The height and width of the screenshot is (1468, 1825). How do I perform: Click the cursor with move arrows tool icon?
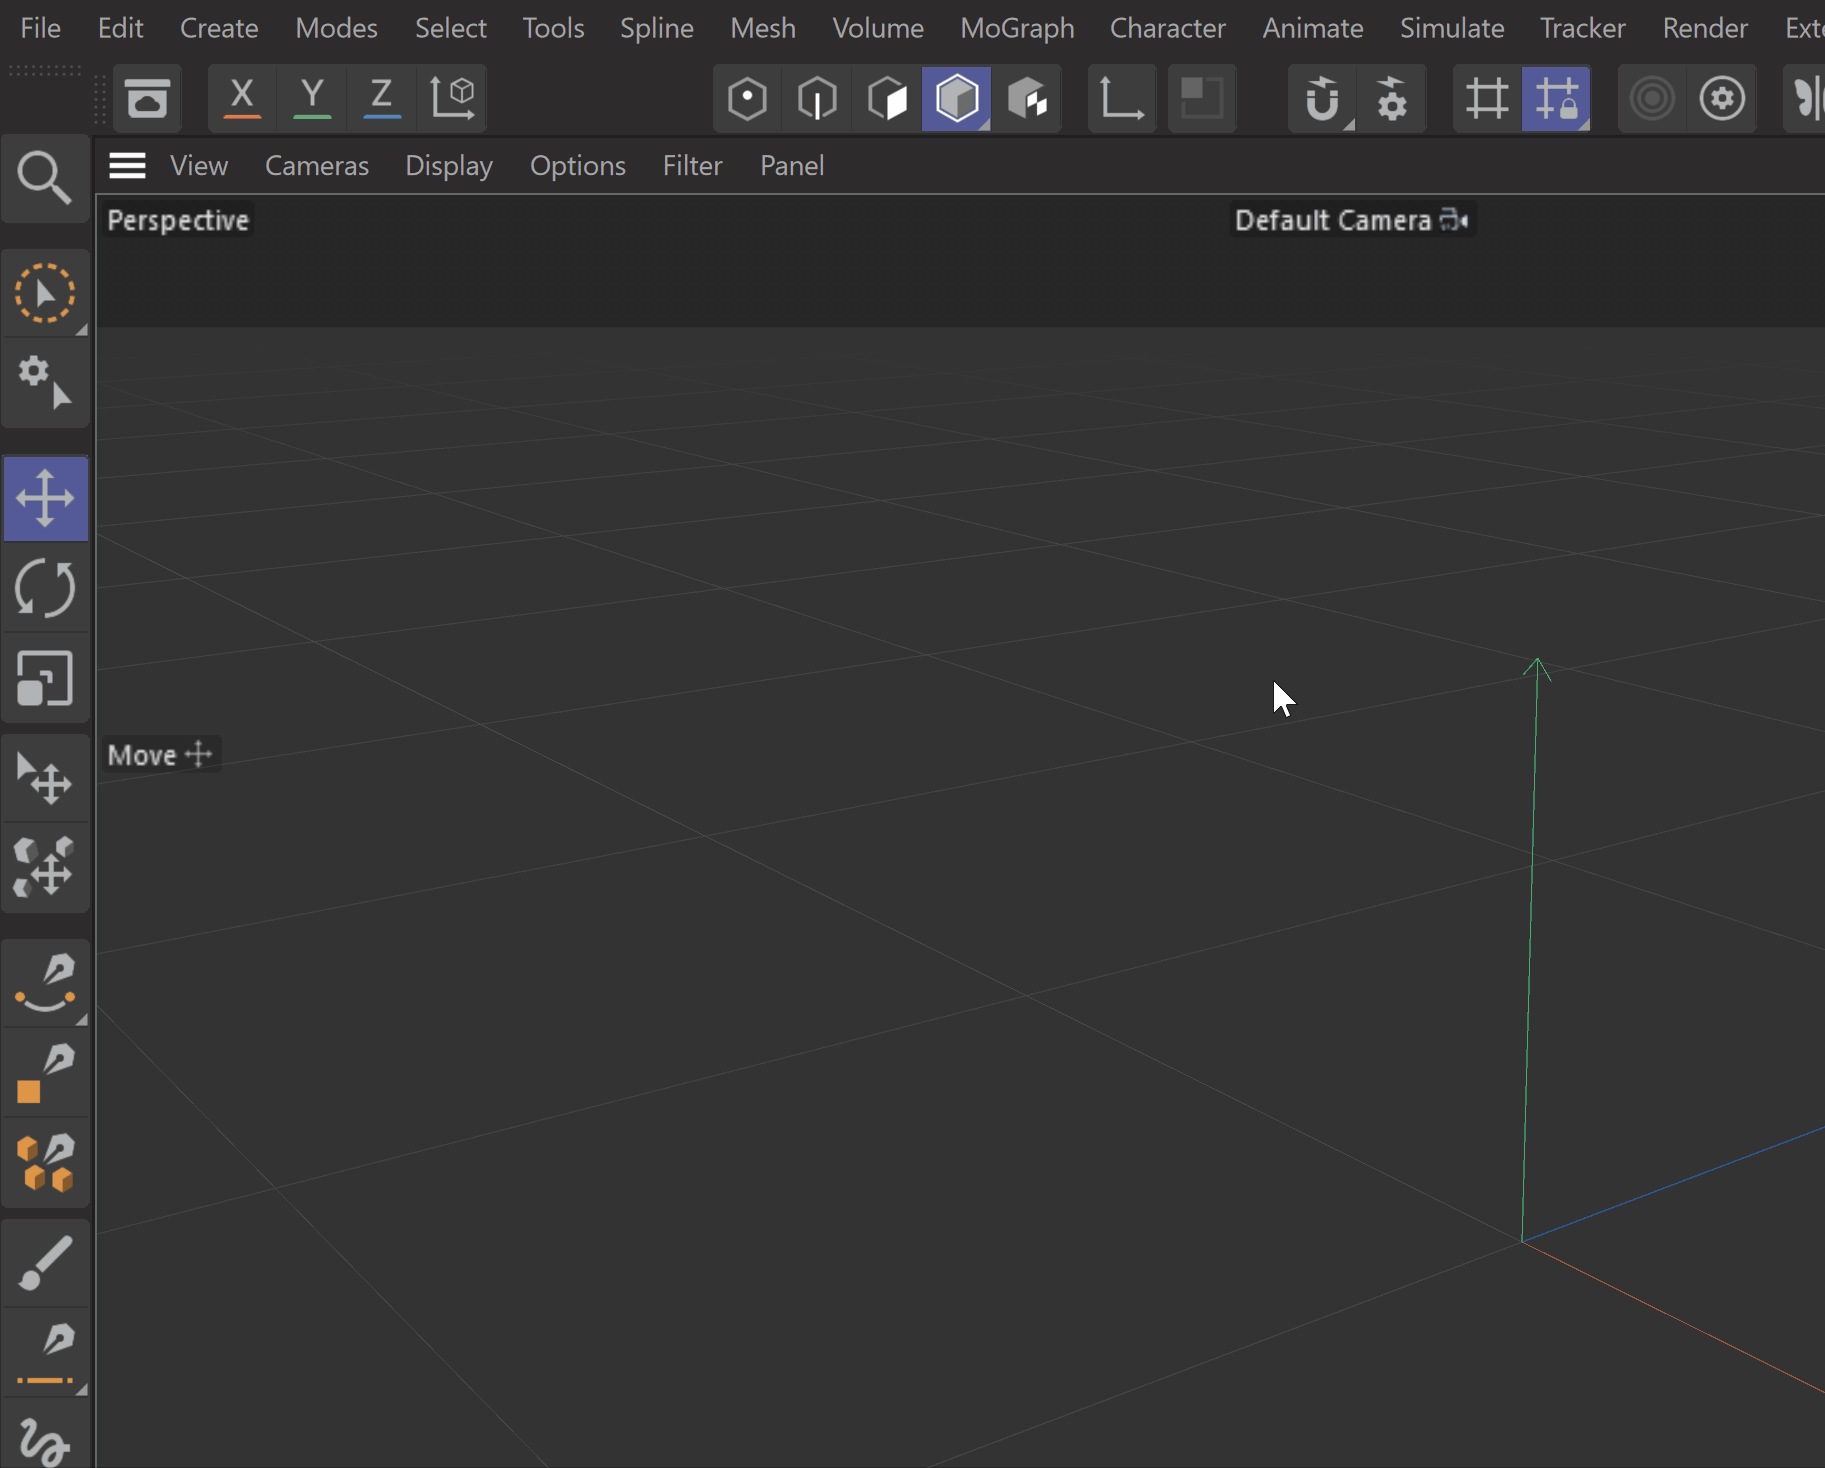[45, 779]
